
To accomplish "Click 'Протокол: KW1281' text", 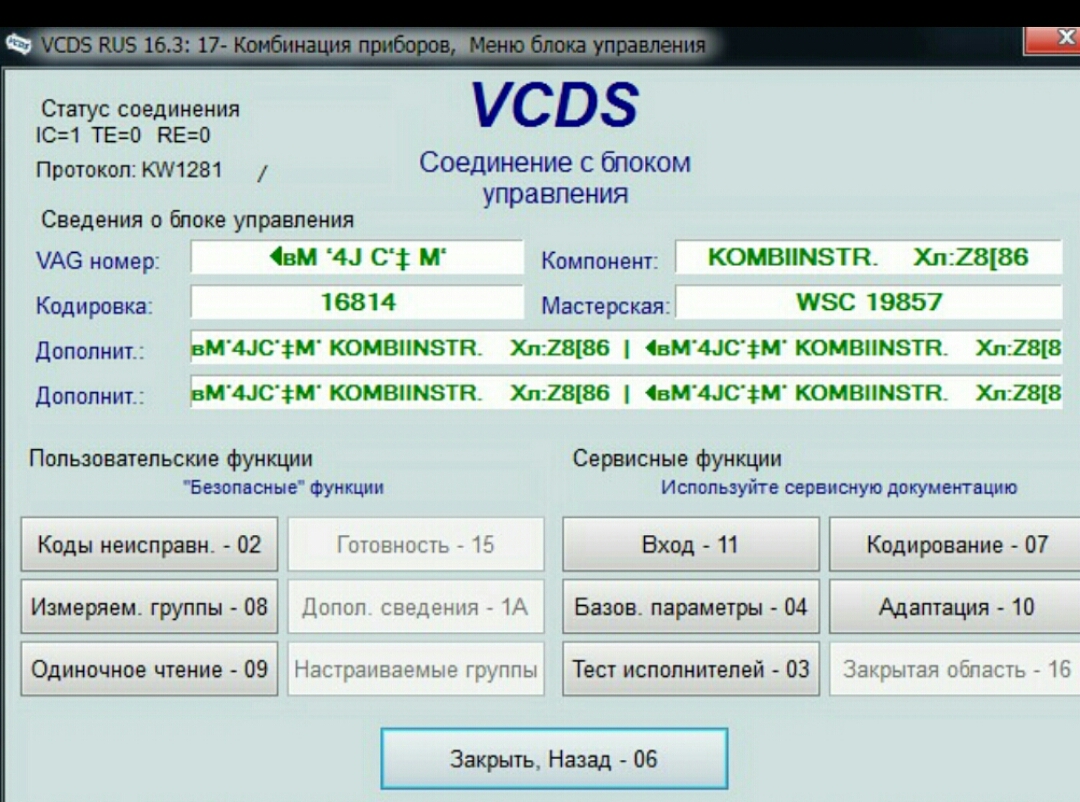I will pos(129,169).
